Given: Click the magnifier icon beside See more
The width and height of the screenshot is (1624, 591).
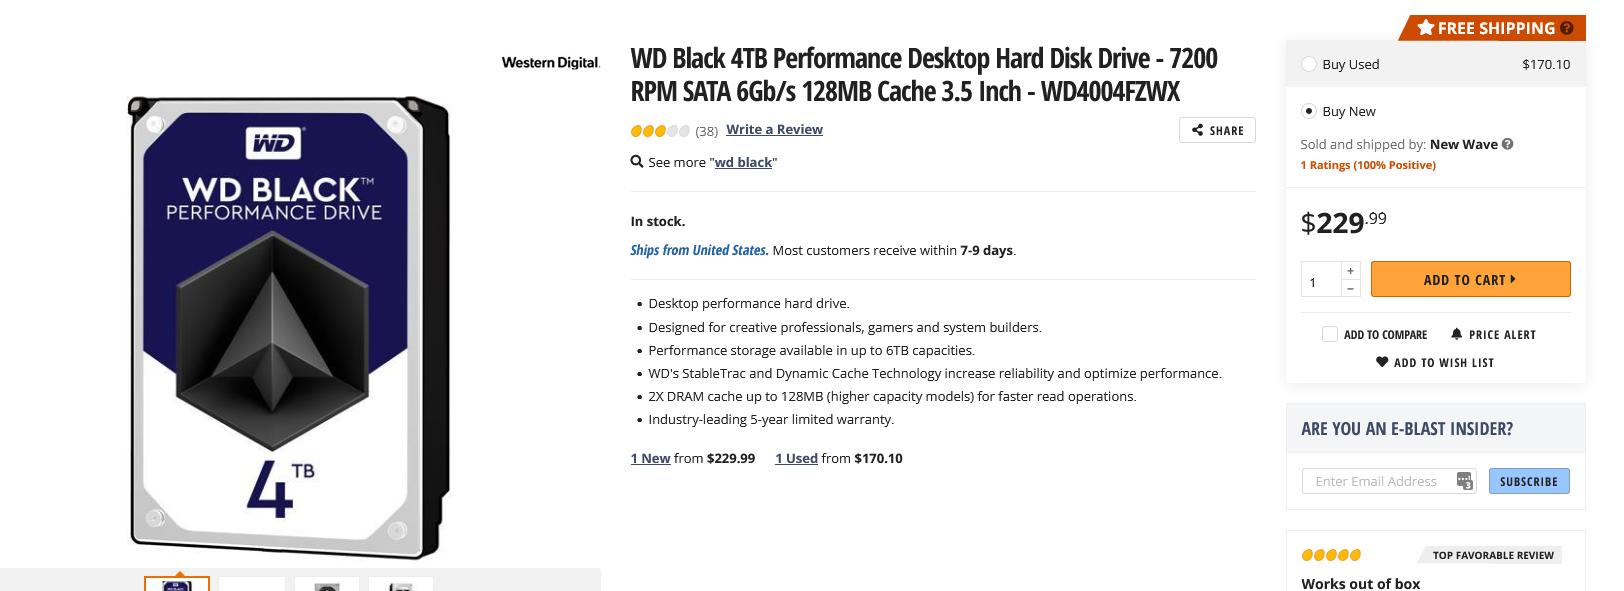Looking at the screenshot, I should [637, 162].
